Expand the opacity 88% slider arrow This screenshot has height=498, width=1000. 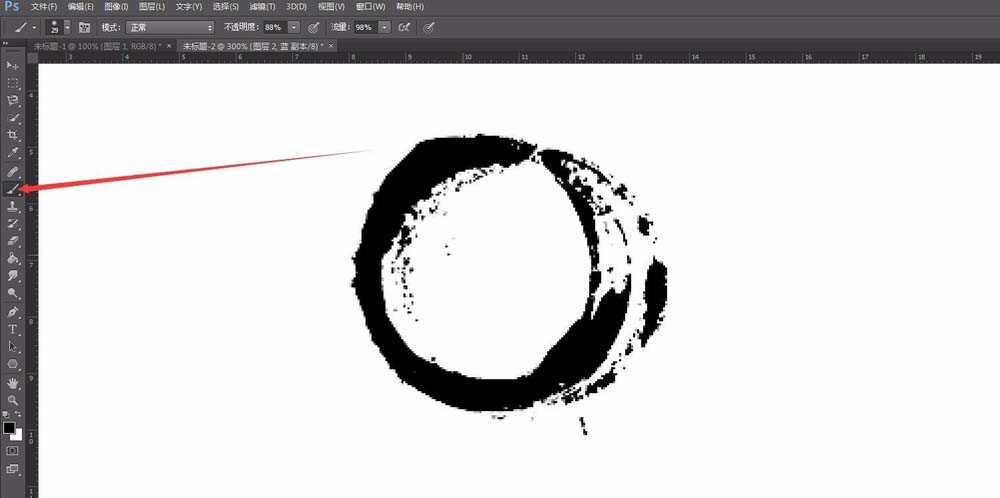pyautogui.click(x=294, y=27)
